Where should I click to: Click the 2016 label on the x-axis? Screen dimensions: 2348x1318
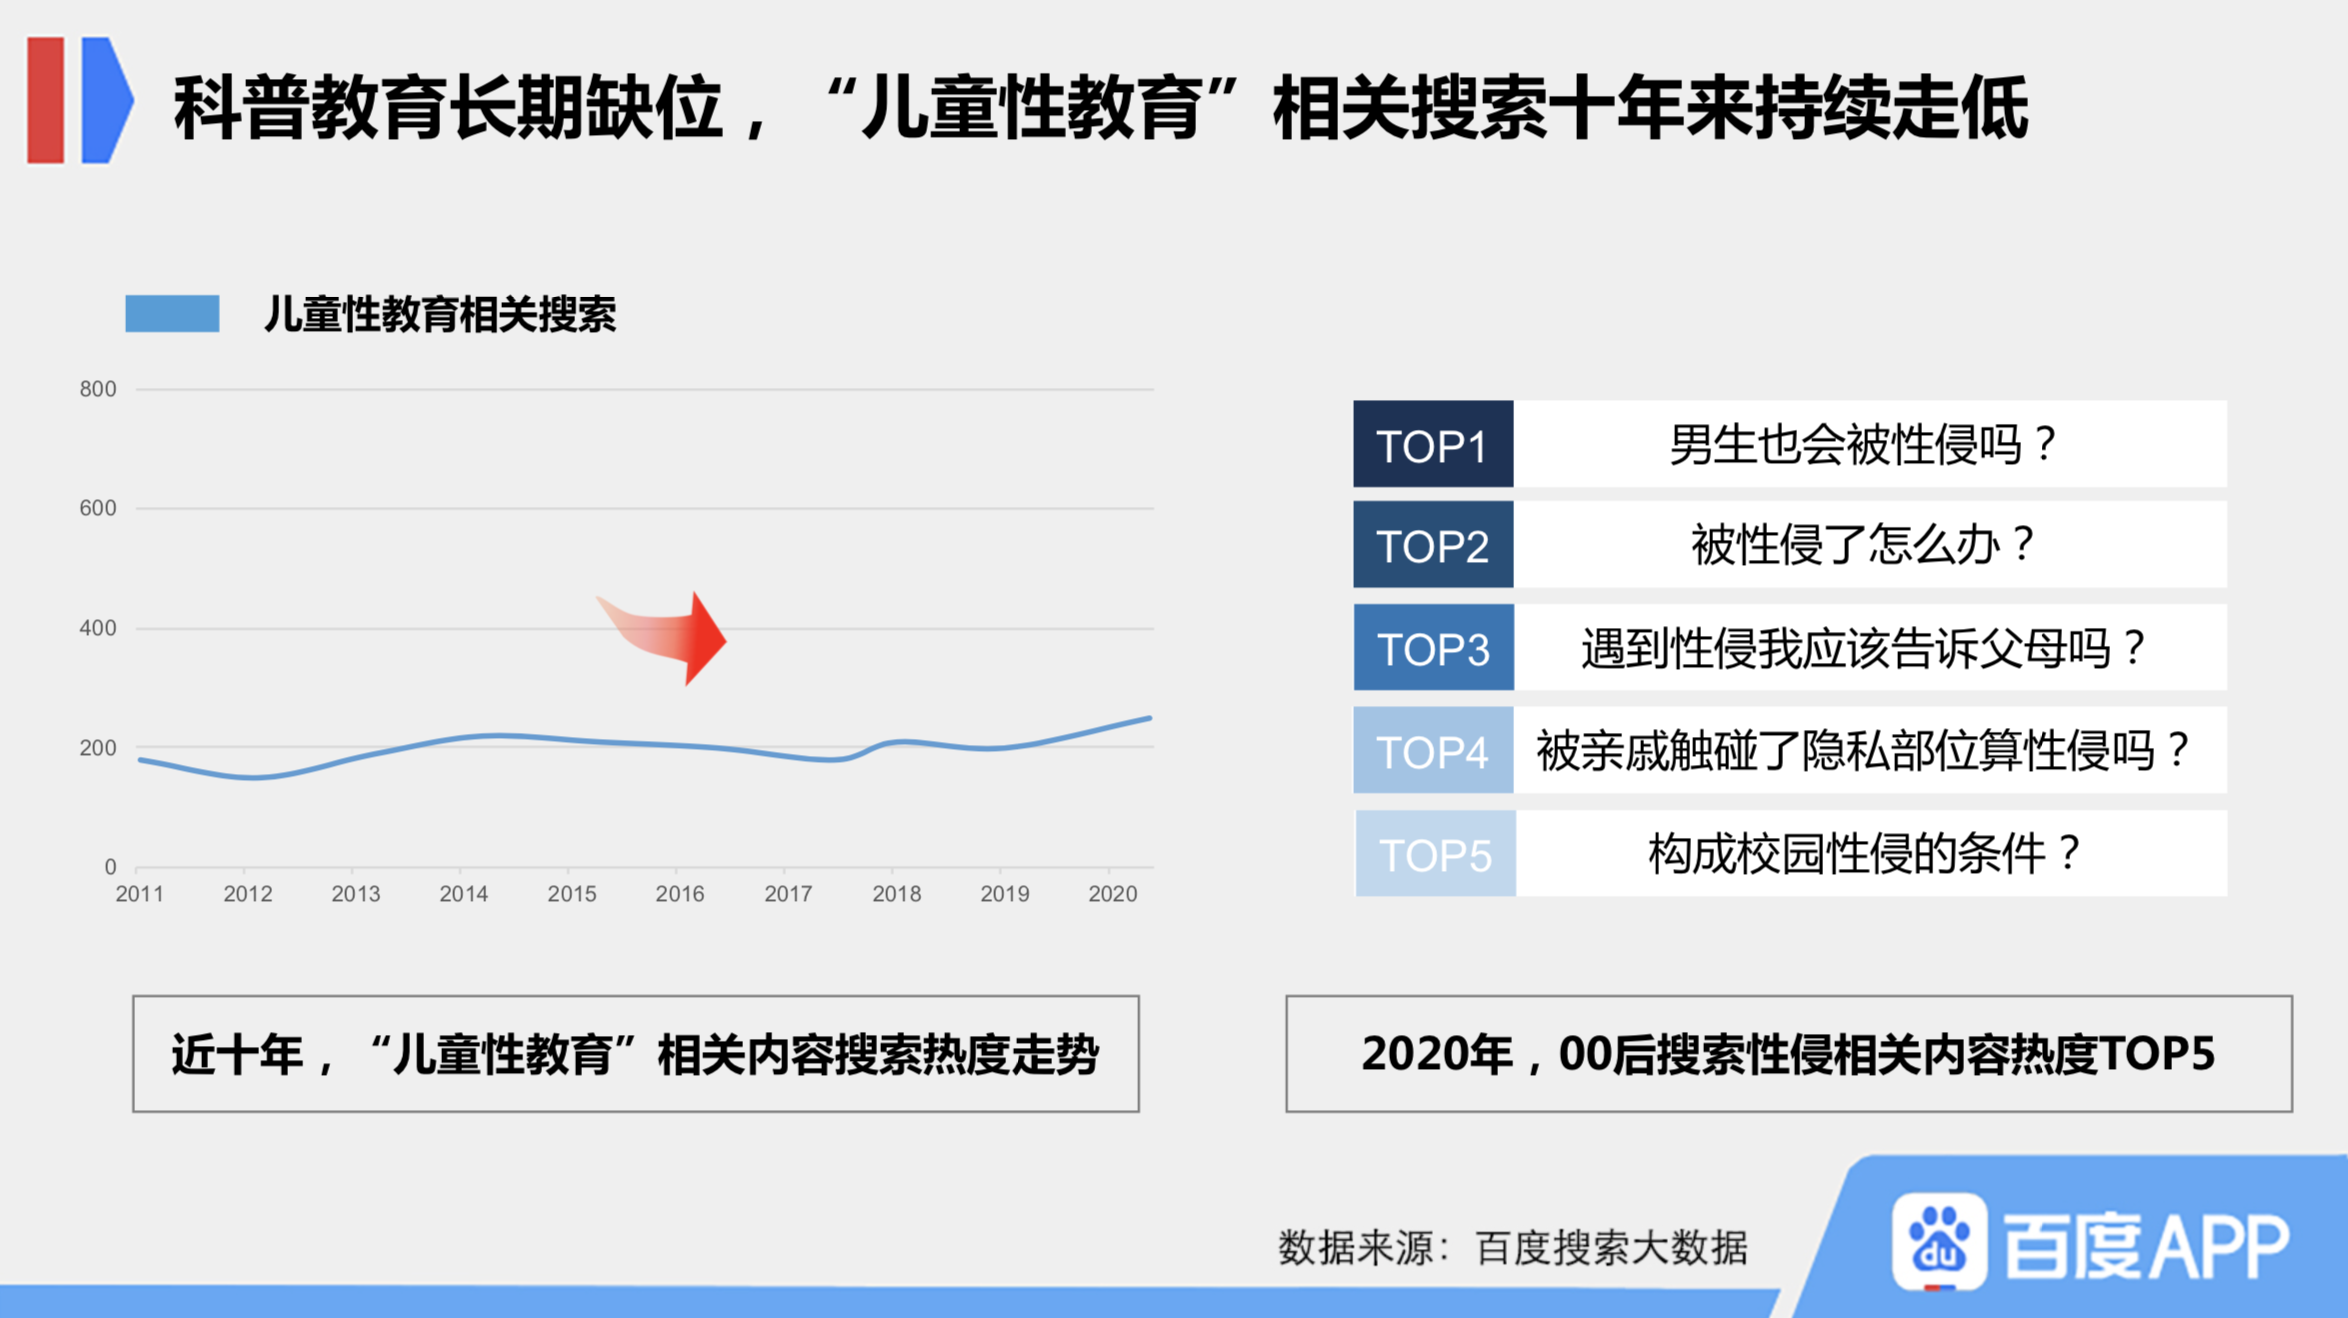pyautogui.click(x=679, y=894)
